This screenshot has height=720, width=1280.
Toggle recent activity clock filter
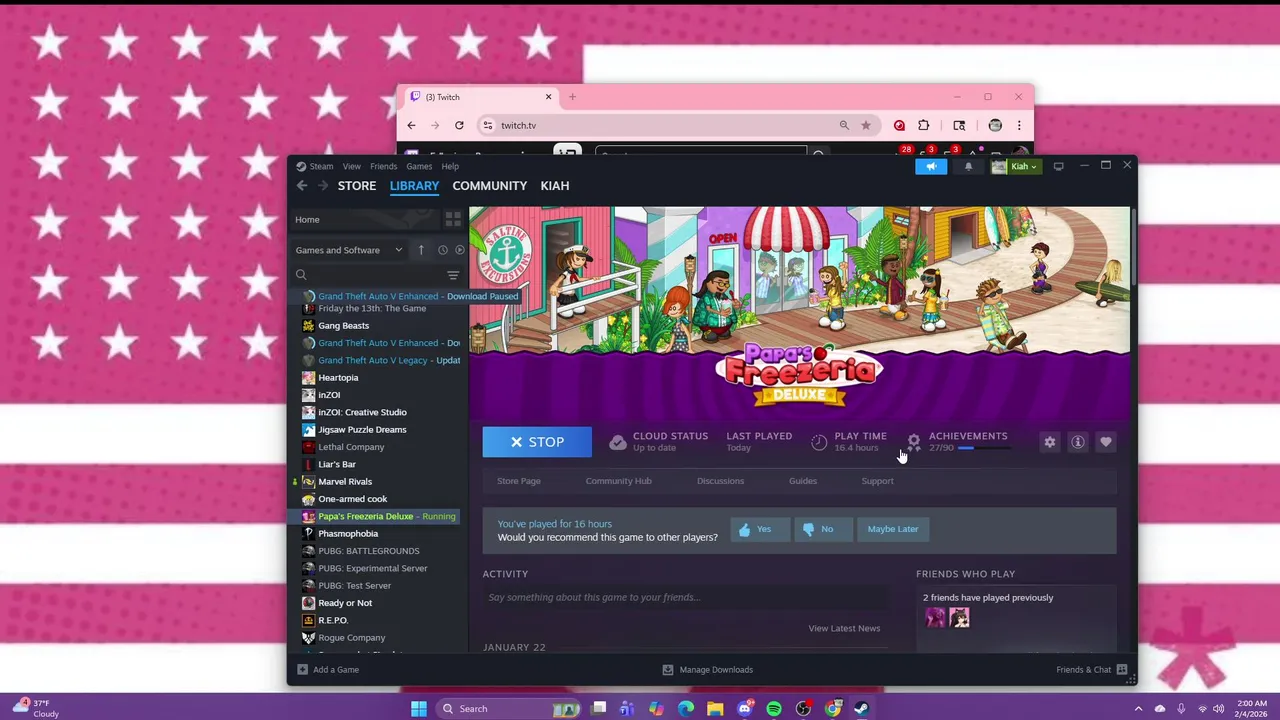(x=442, y=250)
